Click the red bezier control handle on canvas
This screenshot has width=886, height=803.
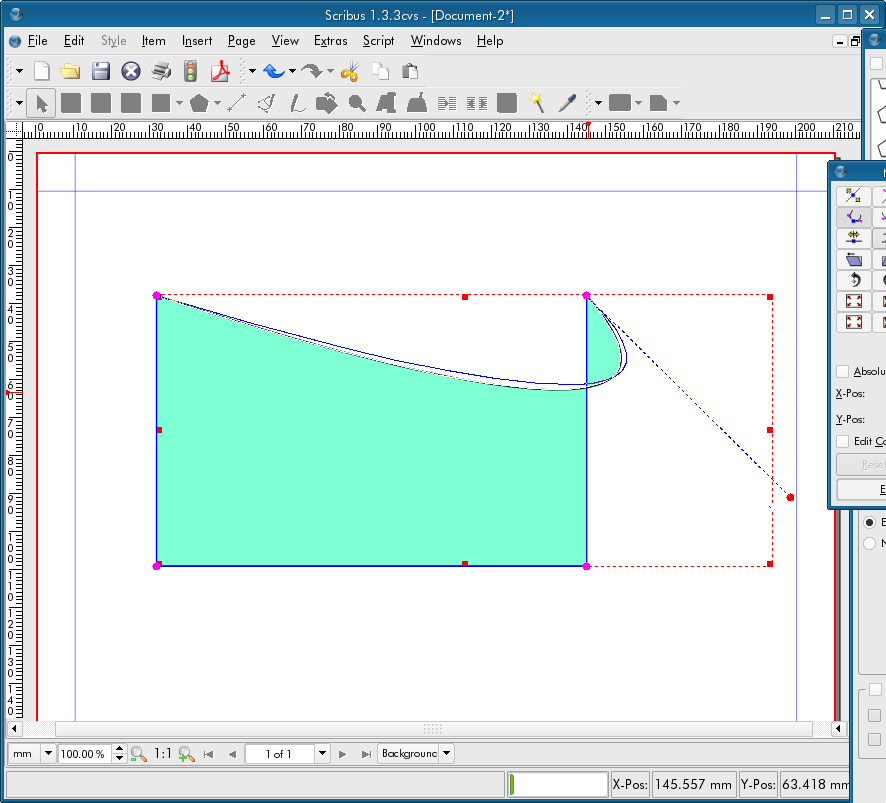(790, 497)
